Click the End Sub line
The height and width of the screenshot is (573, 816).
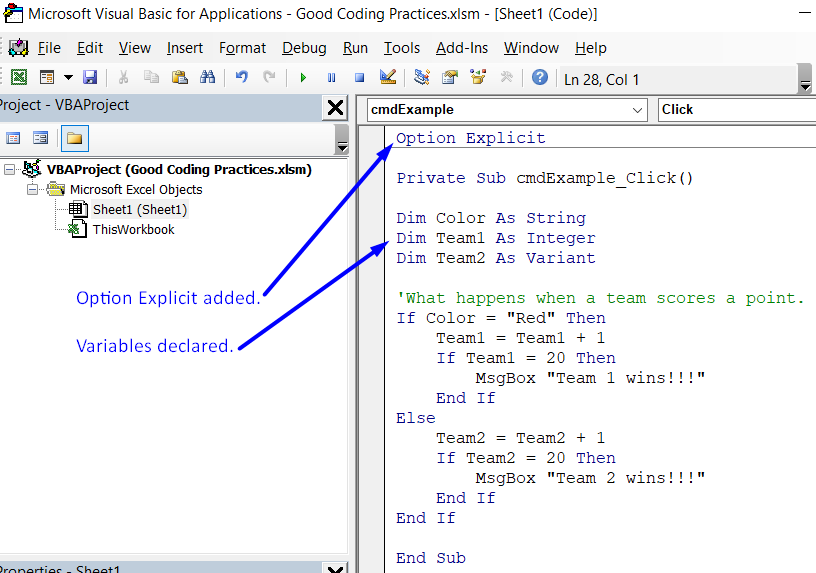[430, 558]
